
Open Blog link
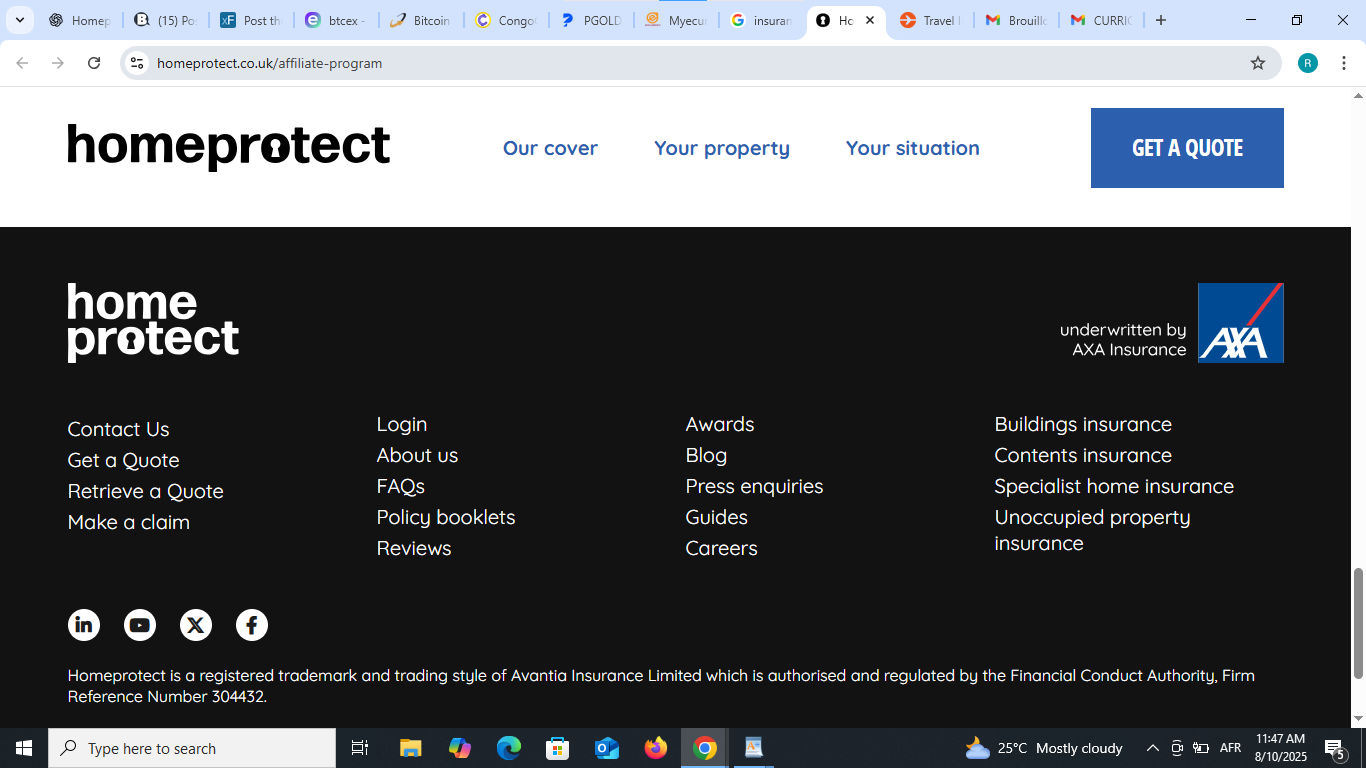tap(706, 455)
